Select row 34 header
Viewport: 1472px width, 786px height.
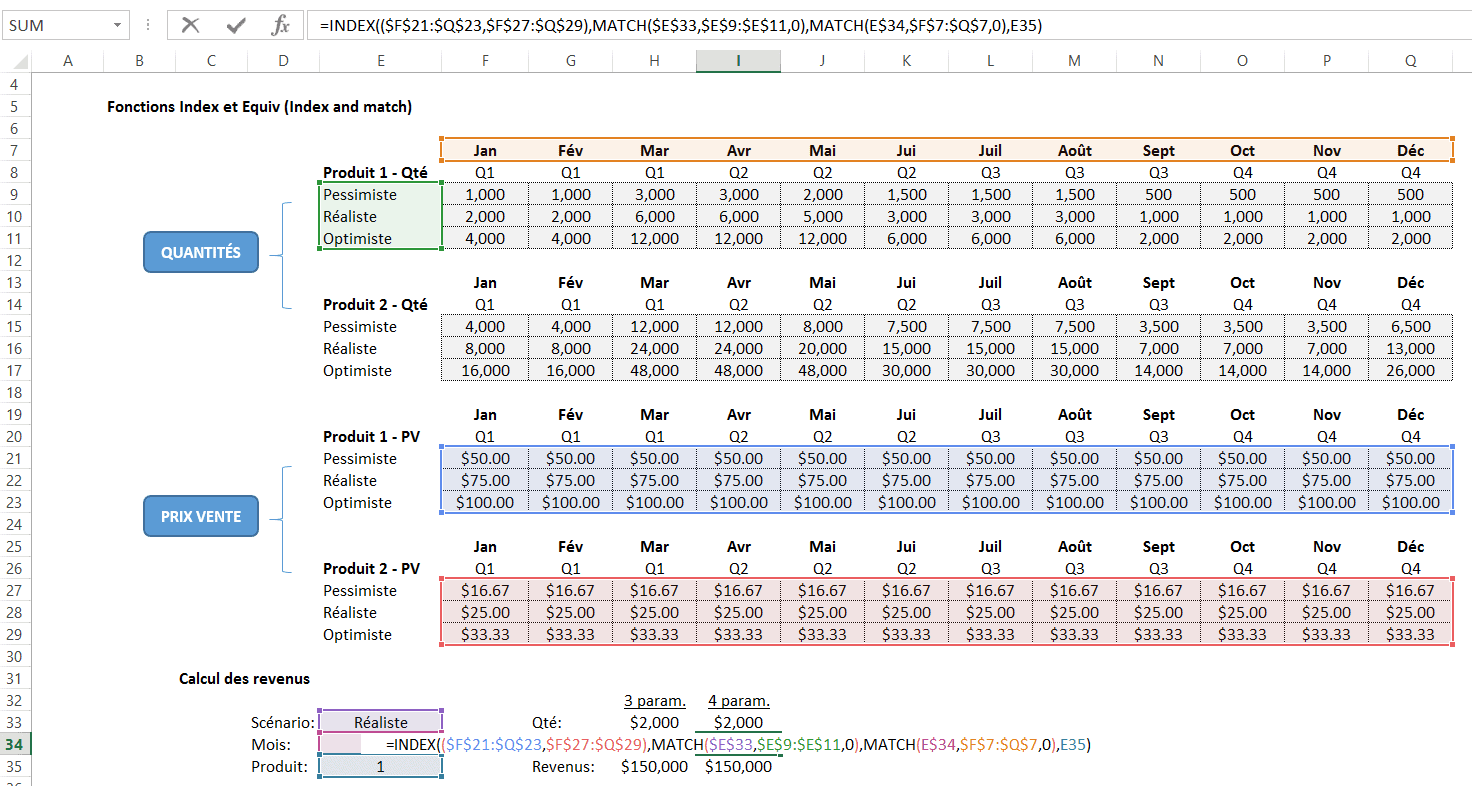(x=14, y=745)
